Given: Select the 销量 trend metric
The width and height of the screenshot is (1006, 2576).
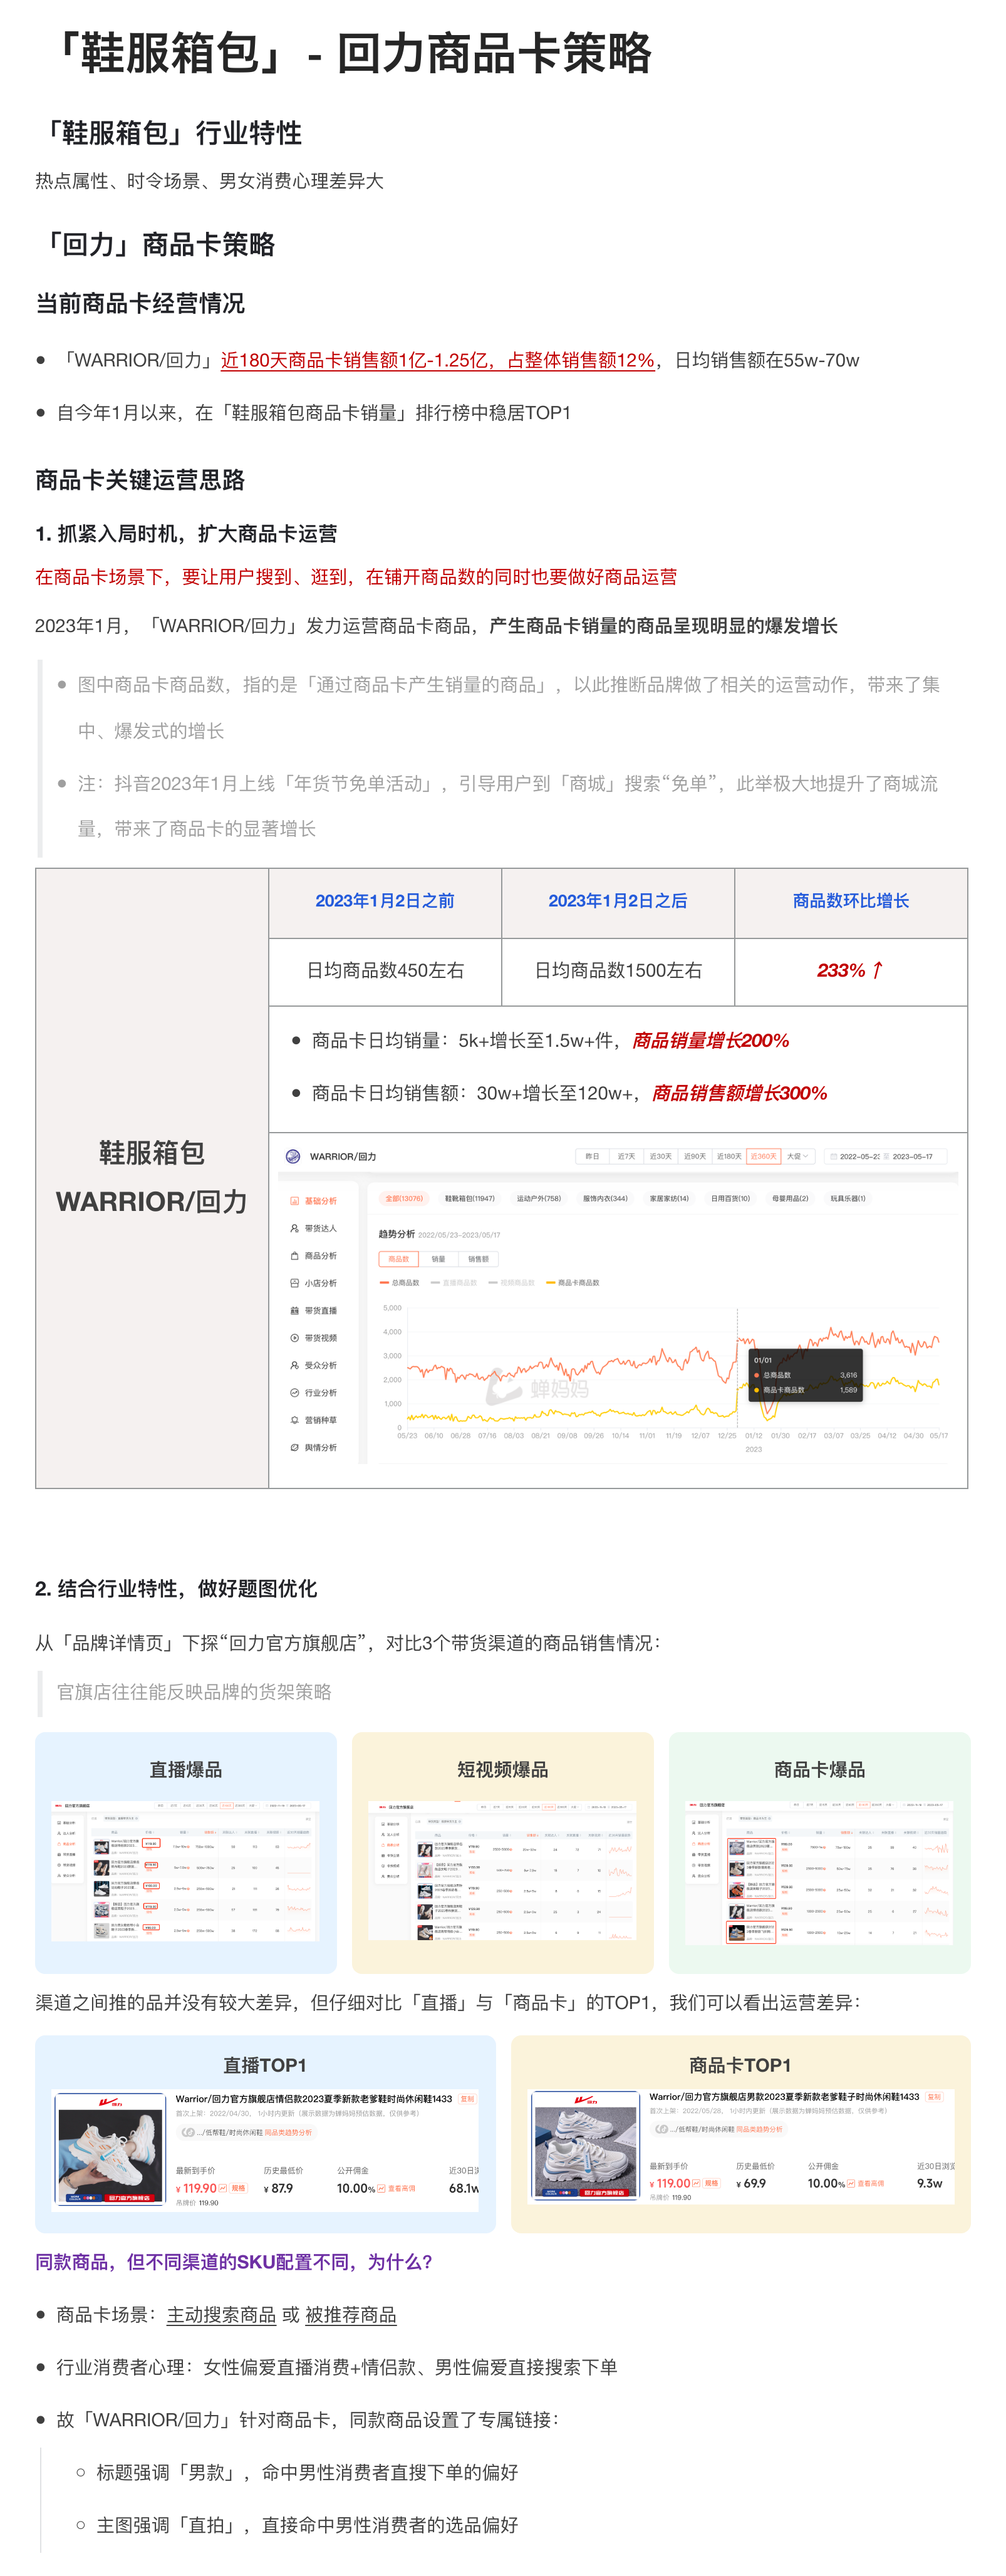Looking at the screenshot, I should click(x=438, y=1259).
